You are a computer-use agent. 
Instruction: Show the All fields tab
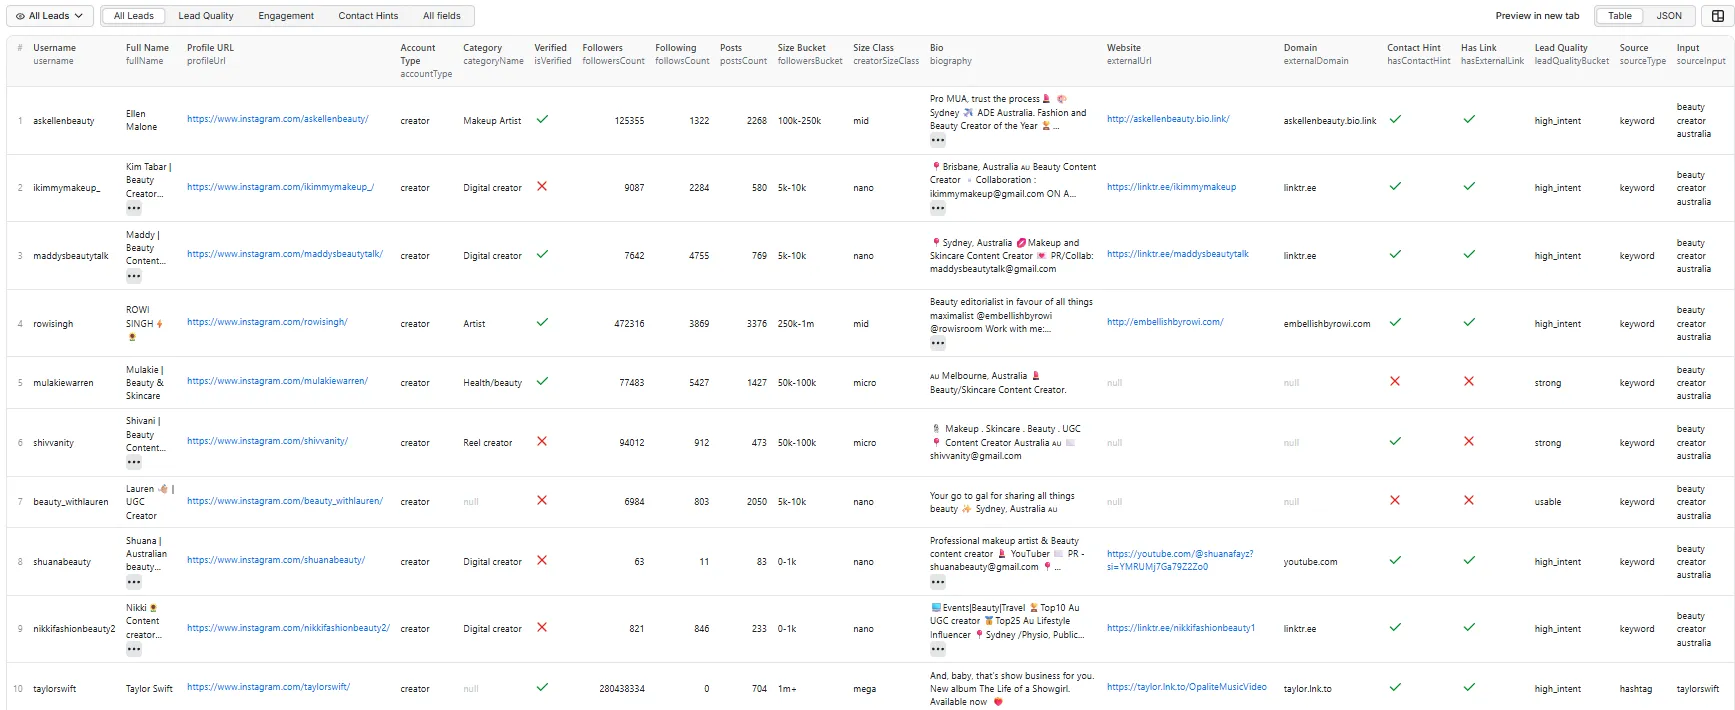441,16
